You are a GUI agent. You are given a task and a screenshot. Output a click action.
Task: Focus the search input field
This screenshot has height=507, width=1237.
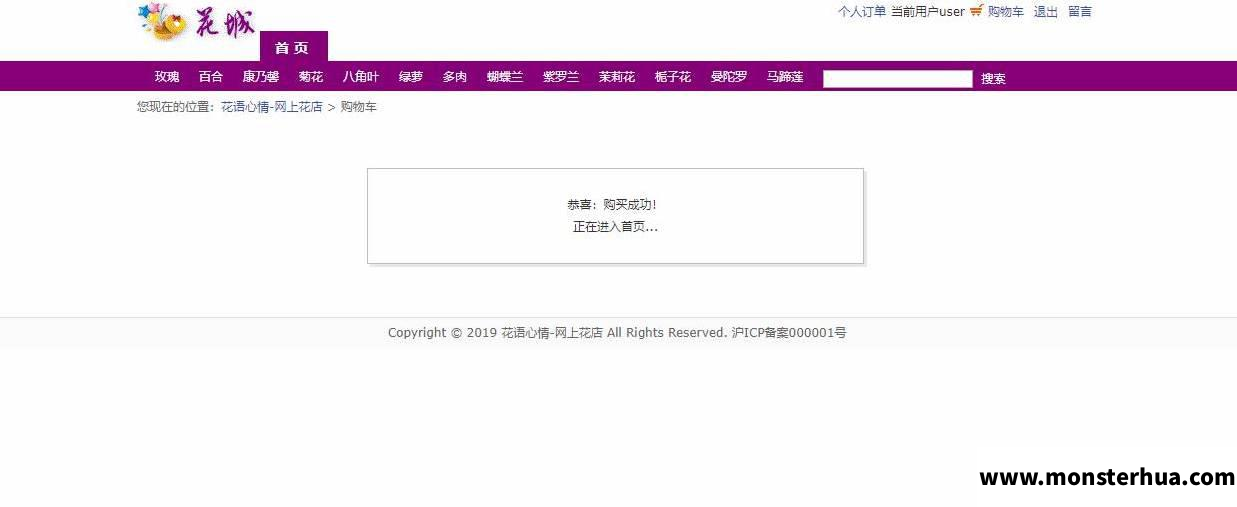tap(898, 79)
